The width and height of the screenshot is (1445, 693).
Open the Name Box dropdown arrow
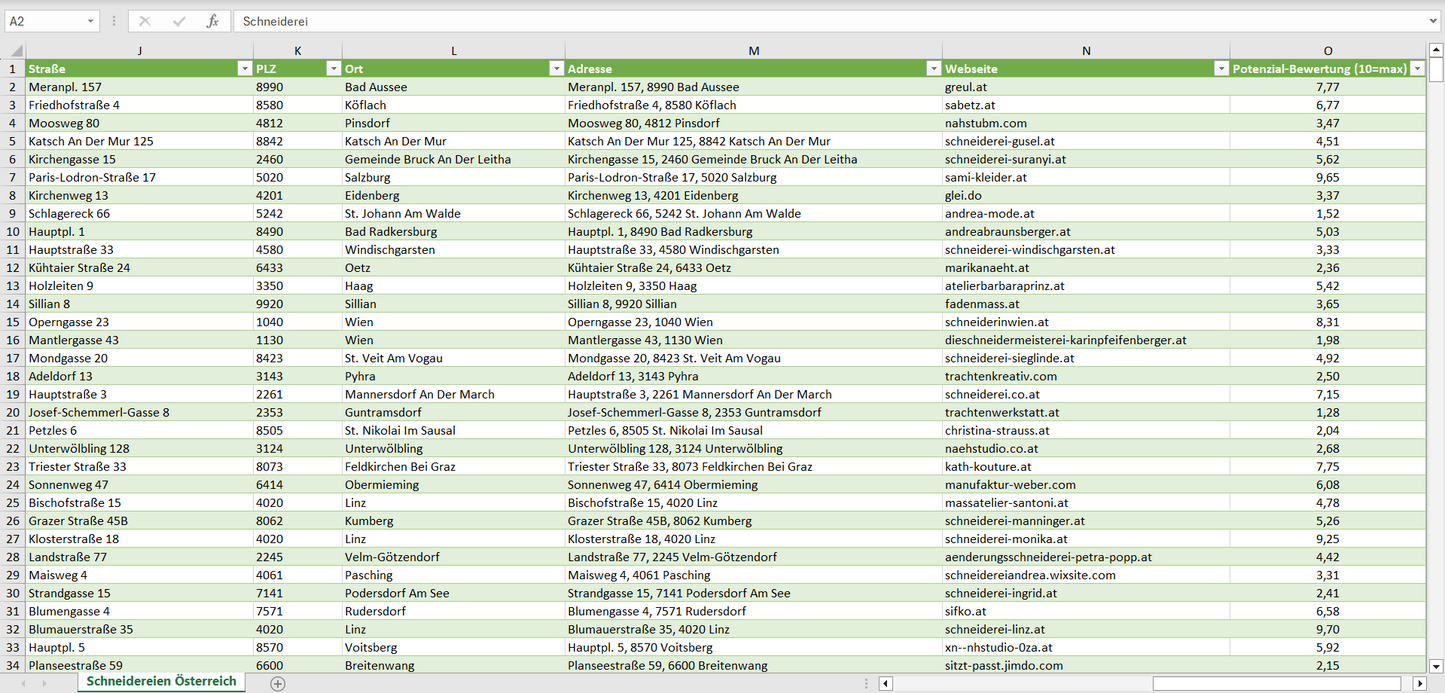point(90,21)
